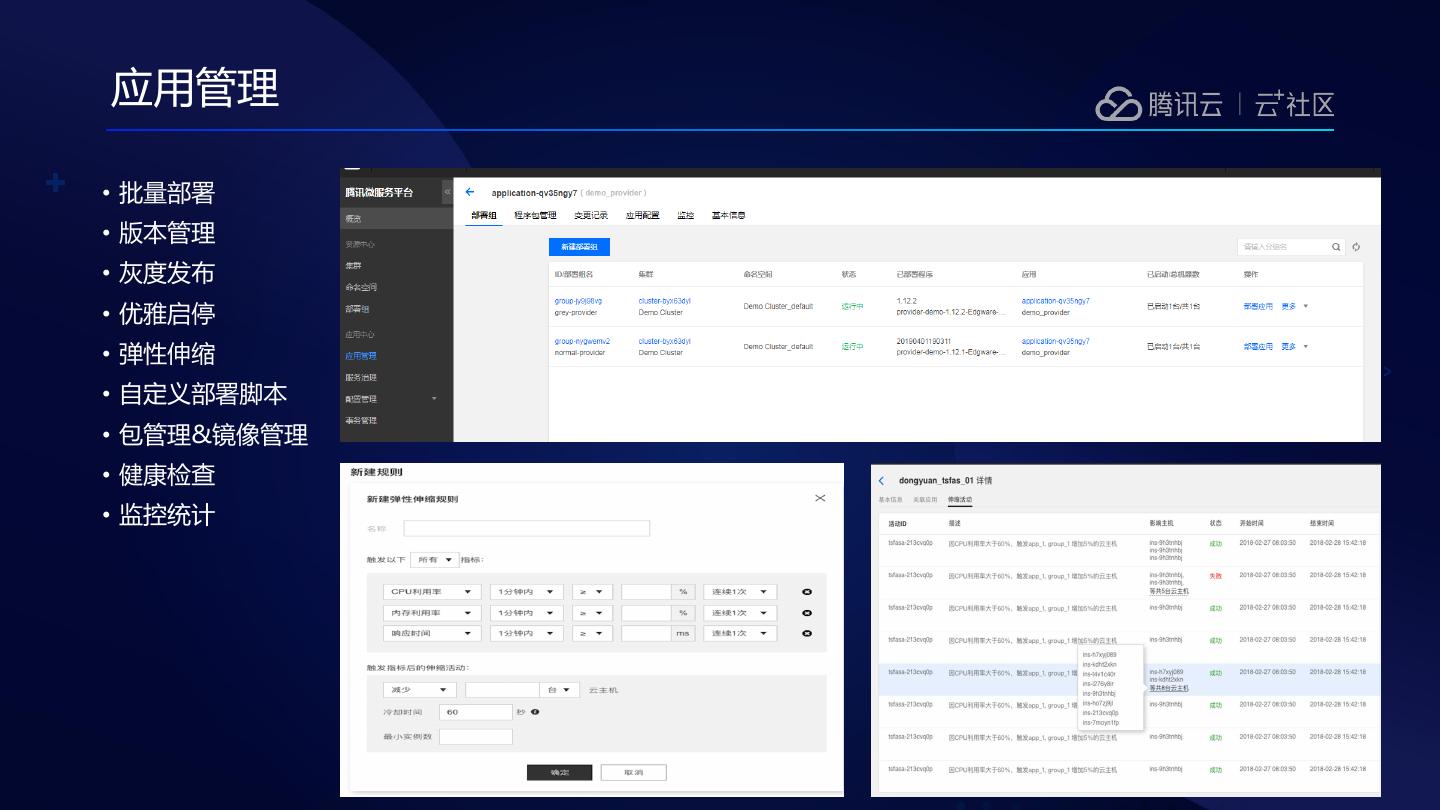Remove the 响应时间 rule row

click(x=807, y=633)
